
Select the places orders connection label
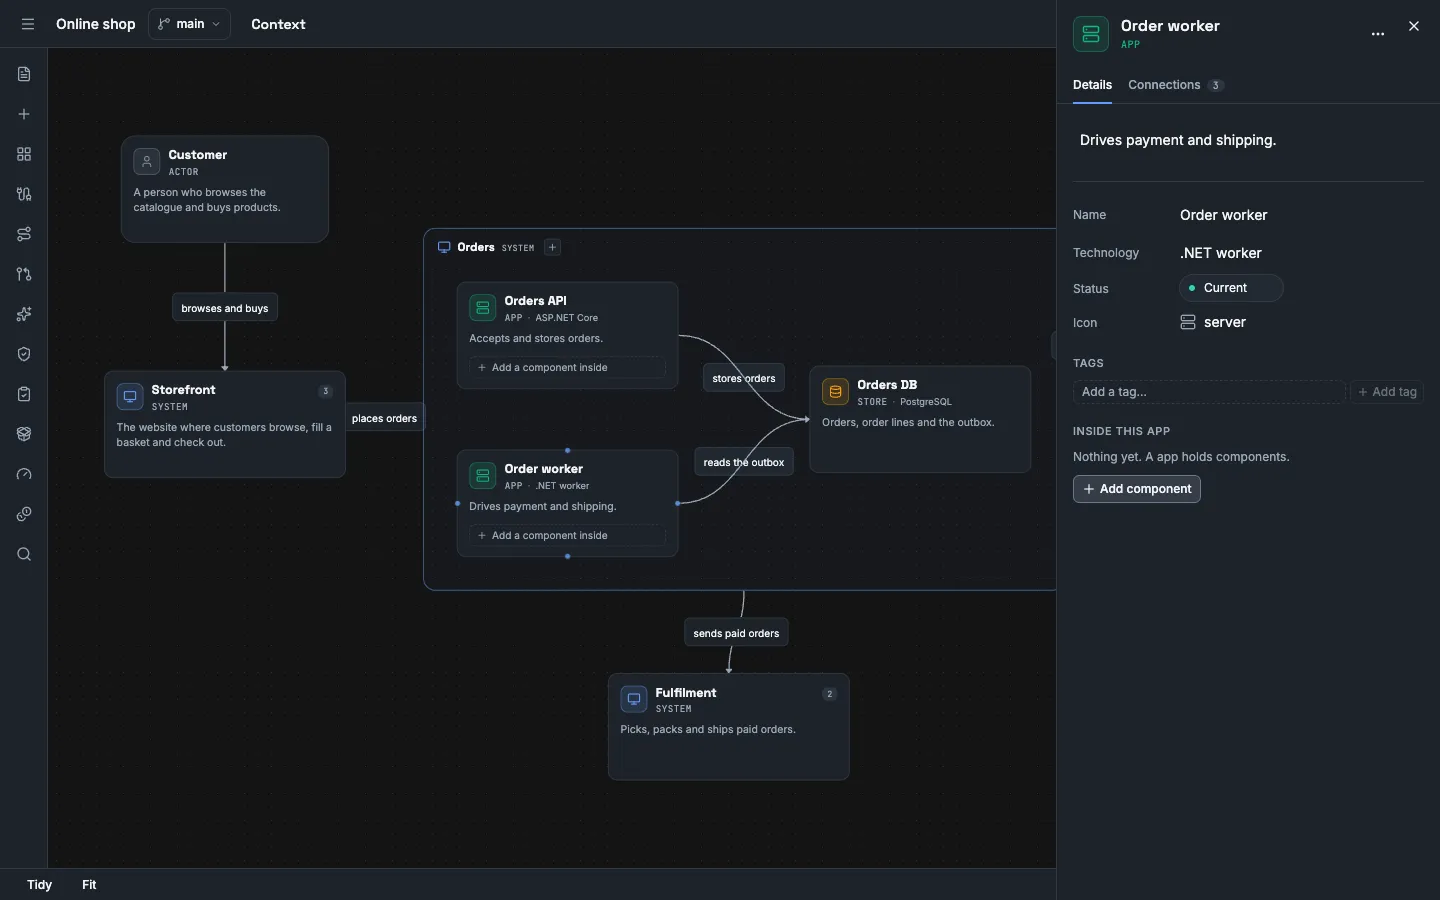click(384, 418)
